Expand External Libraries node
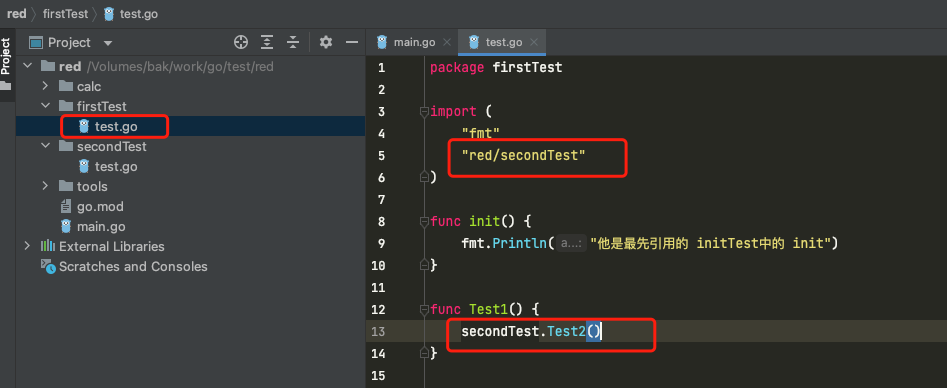This screenshot has height=388, width=947. click(27, 246)
